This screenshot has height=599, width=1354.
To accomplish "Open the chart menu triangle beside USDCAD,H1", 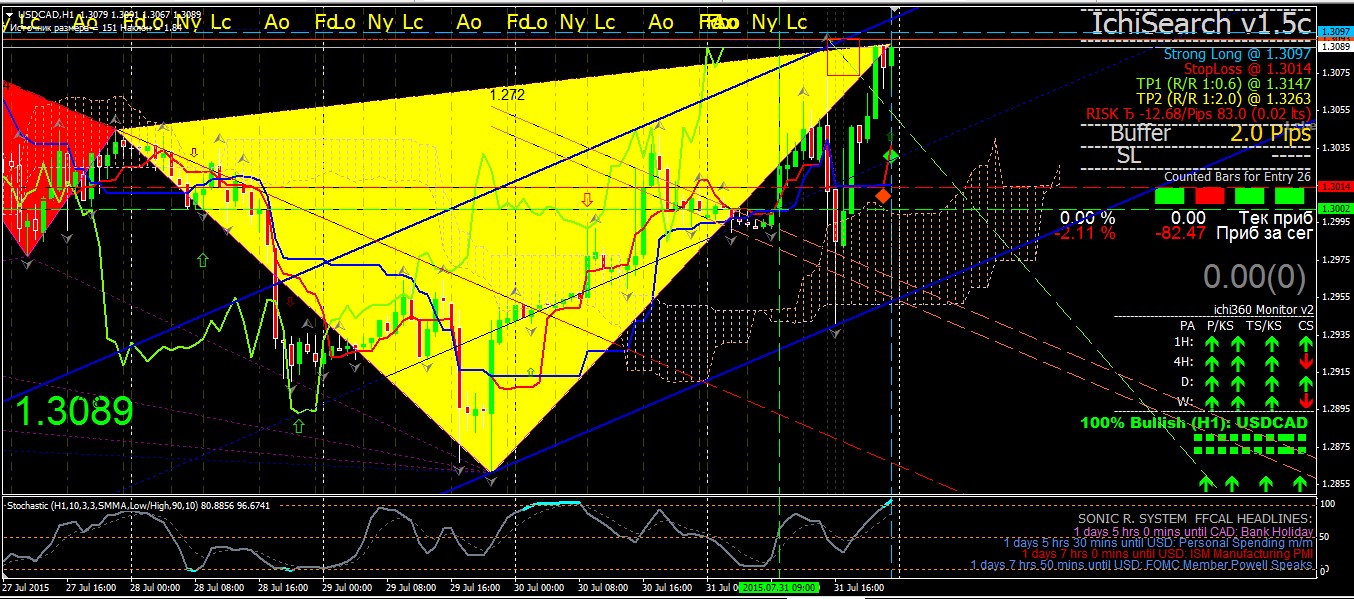I will (x=9, y=17).
